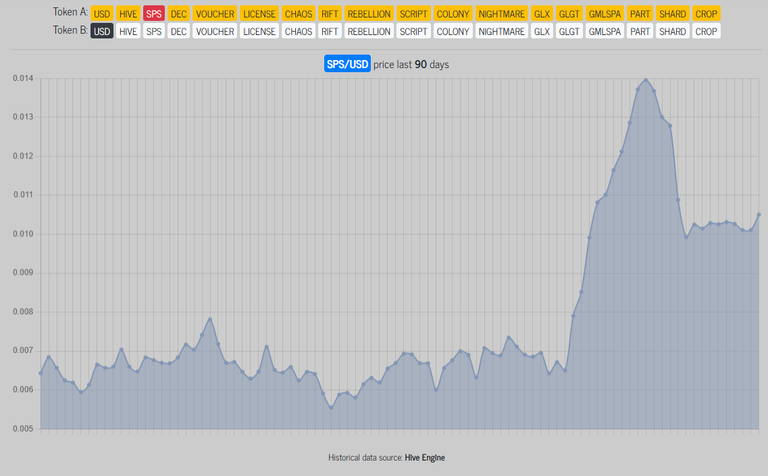Choose NIGHTMARE as Token A

[x=502, y=14]
